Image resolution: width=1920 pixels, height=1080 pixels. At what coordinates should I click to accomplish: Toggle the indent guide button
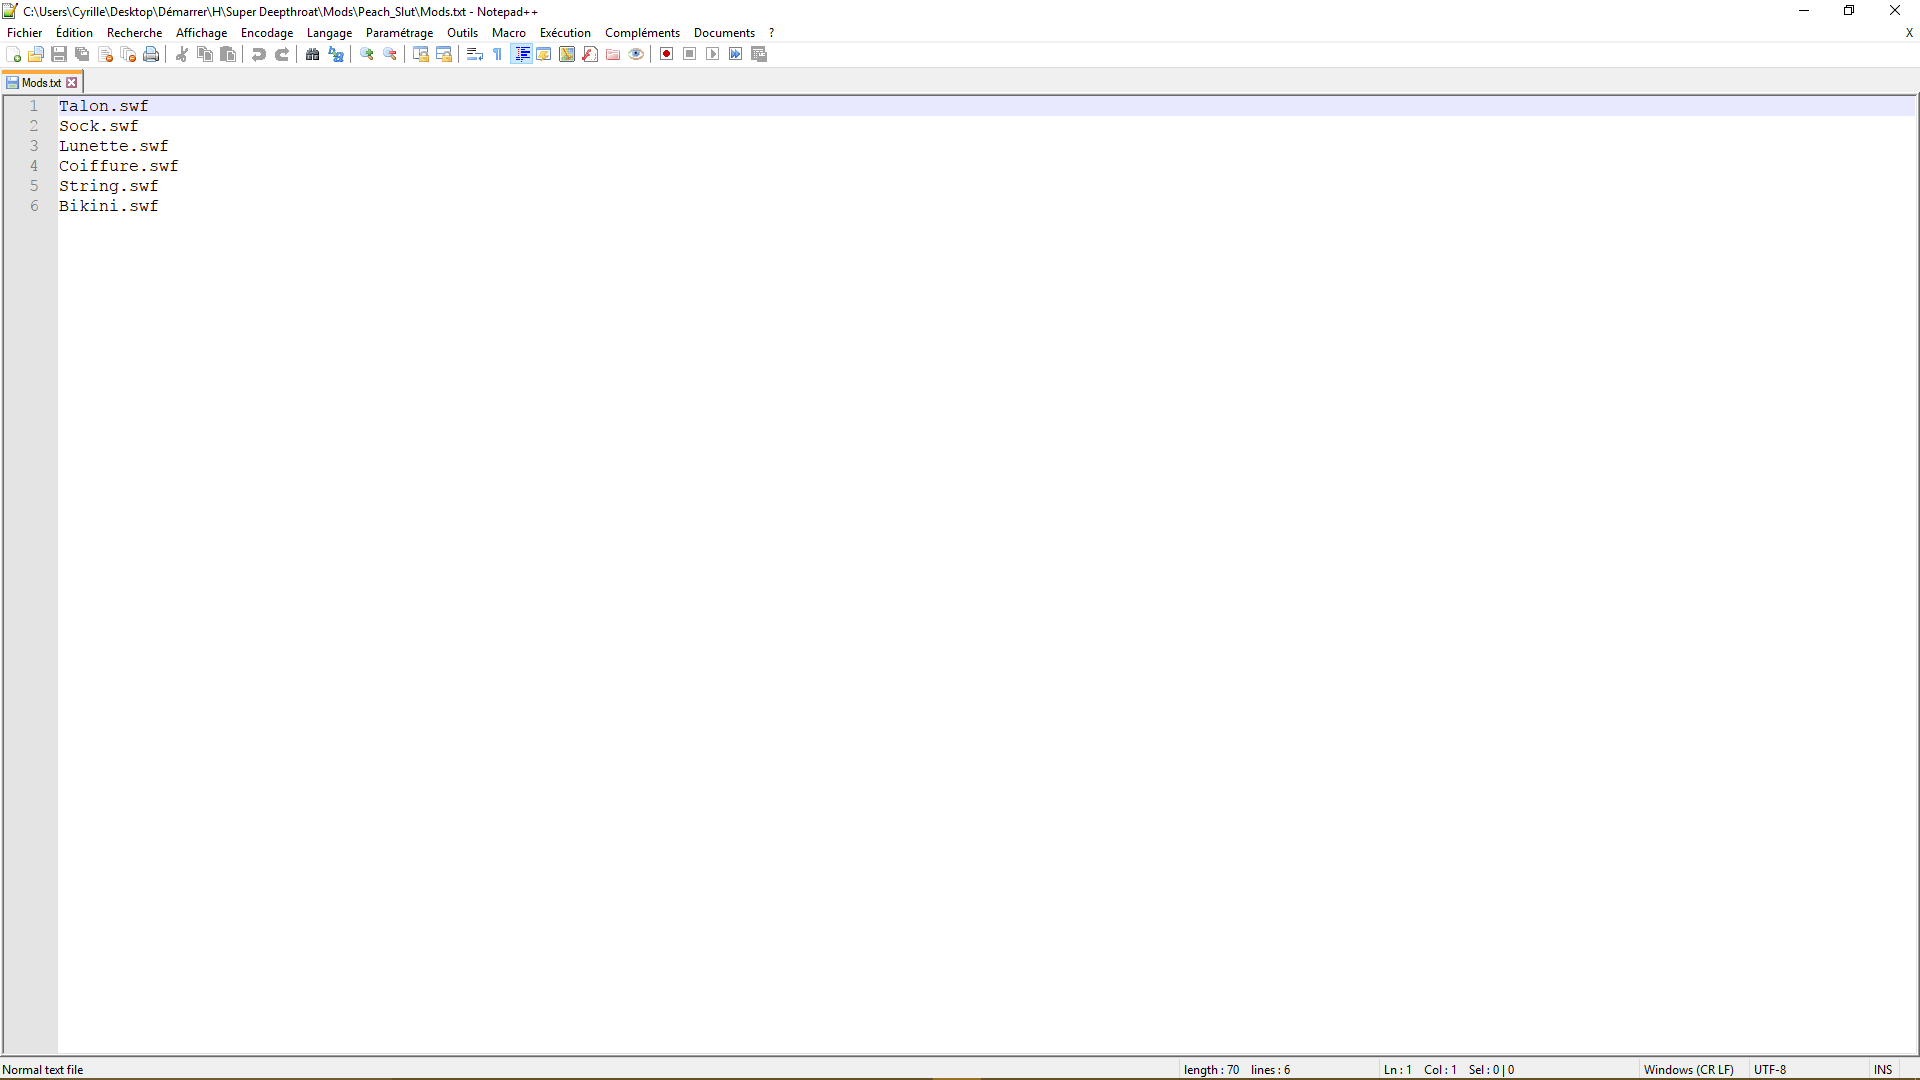coord(521,54)
